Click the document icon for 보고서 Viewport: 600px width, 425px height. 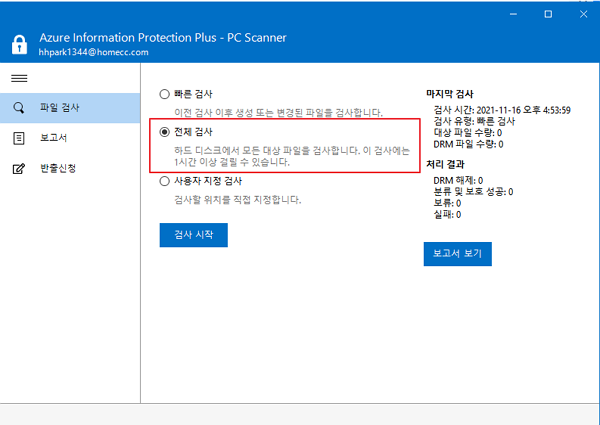pyautogui.click(x=18, y=137)
